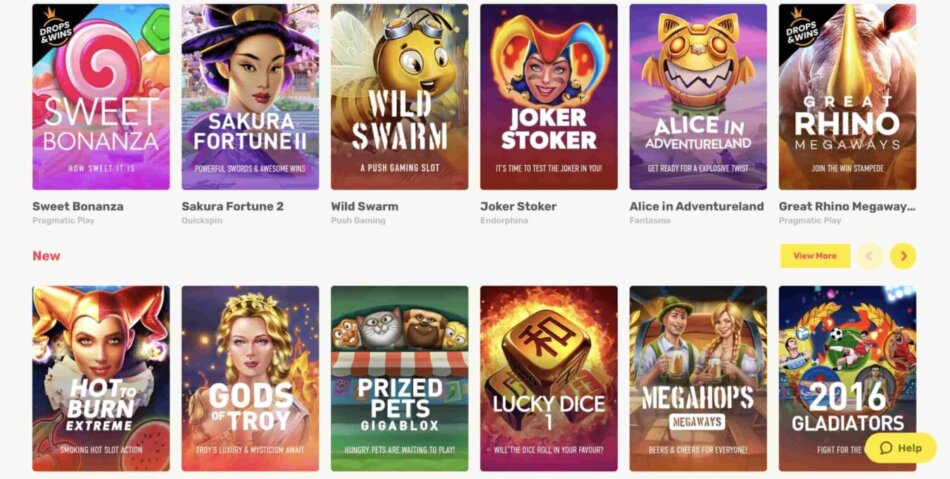The image size is (950, 479).
Task: Open Alice in Adventureland game tile
Action: click(698, 97)
